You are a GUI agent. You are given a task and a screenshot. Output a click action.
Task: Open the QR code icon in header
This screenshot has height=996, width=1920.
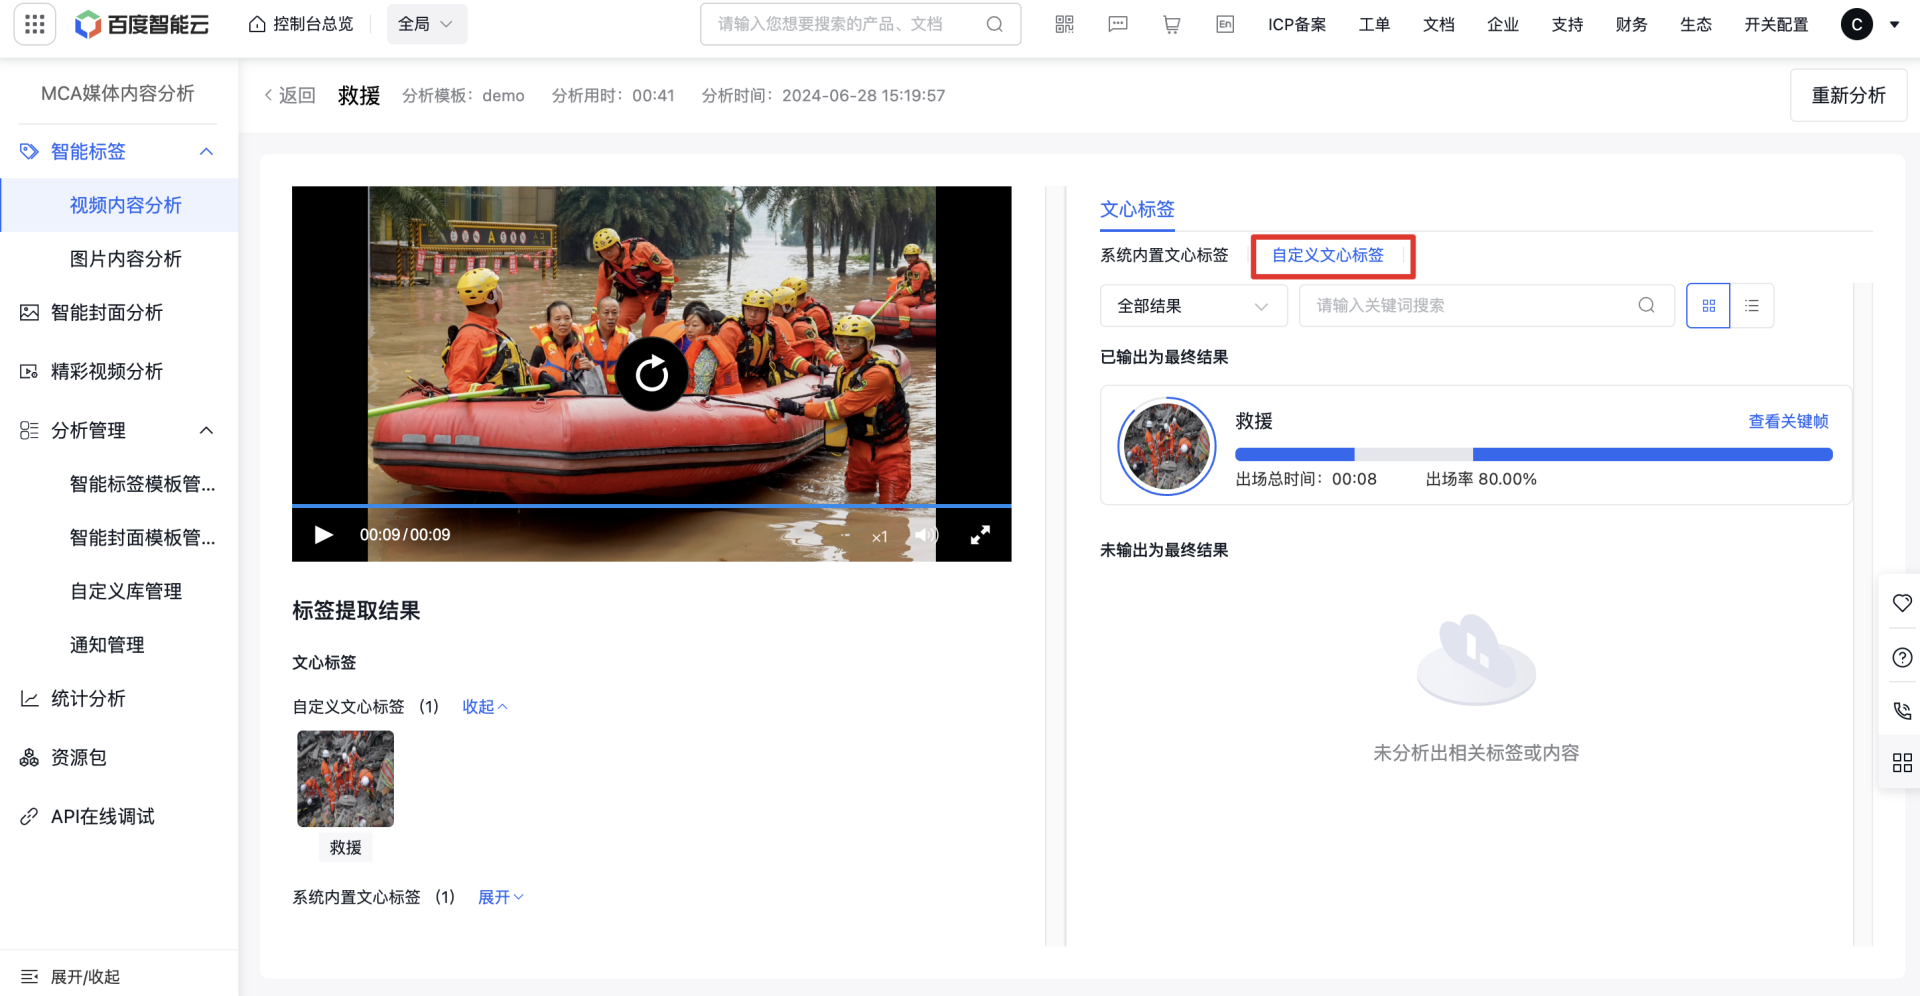(1064, 24)
